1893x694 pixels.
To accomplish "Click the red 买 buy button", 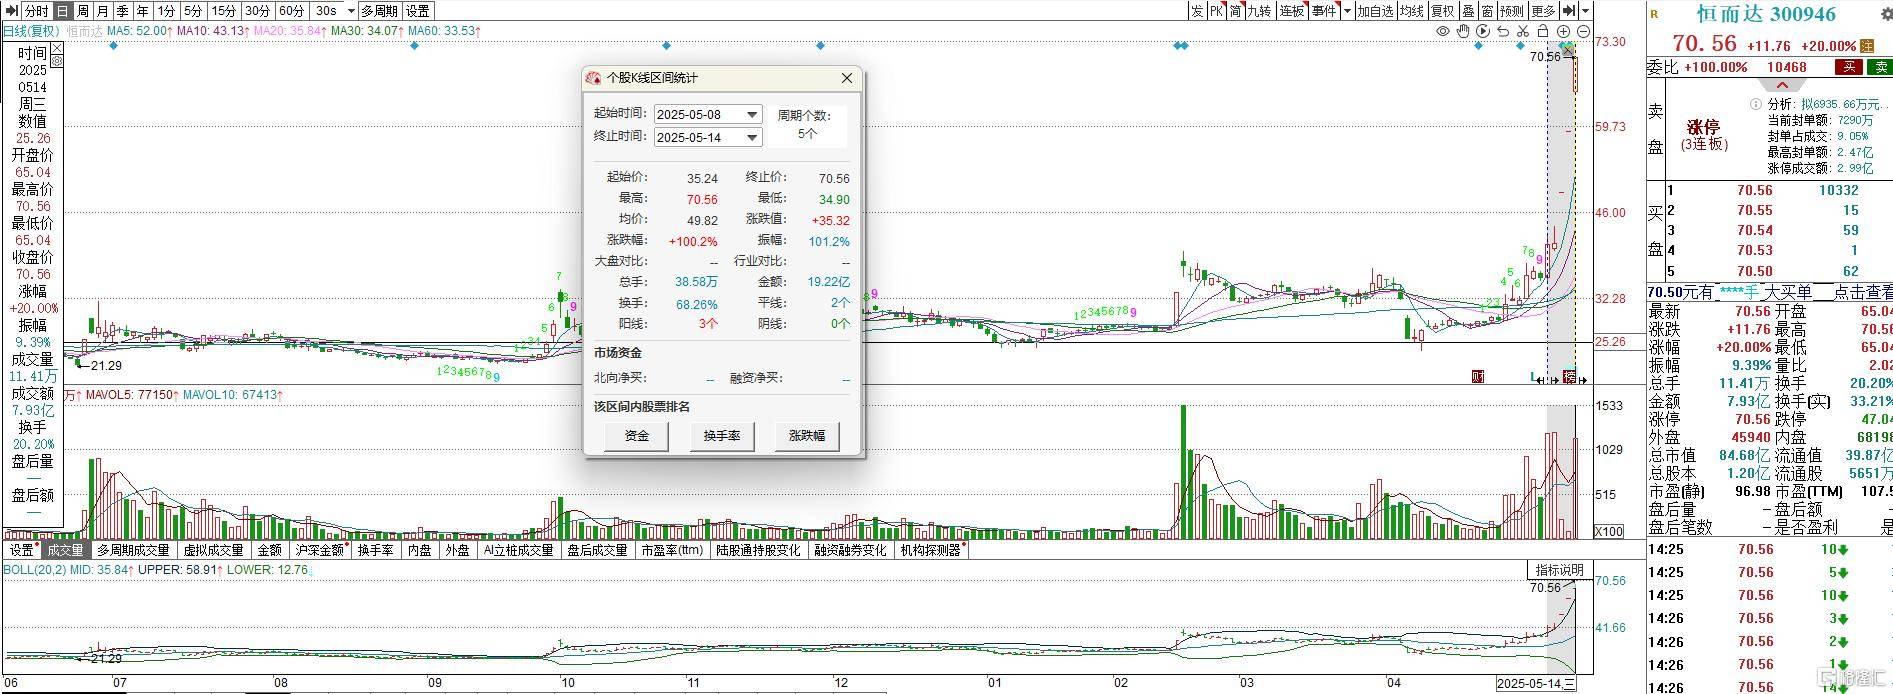I will tap(1848, 67).
